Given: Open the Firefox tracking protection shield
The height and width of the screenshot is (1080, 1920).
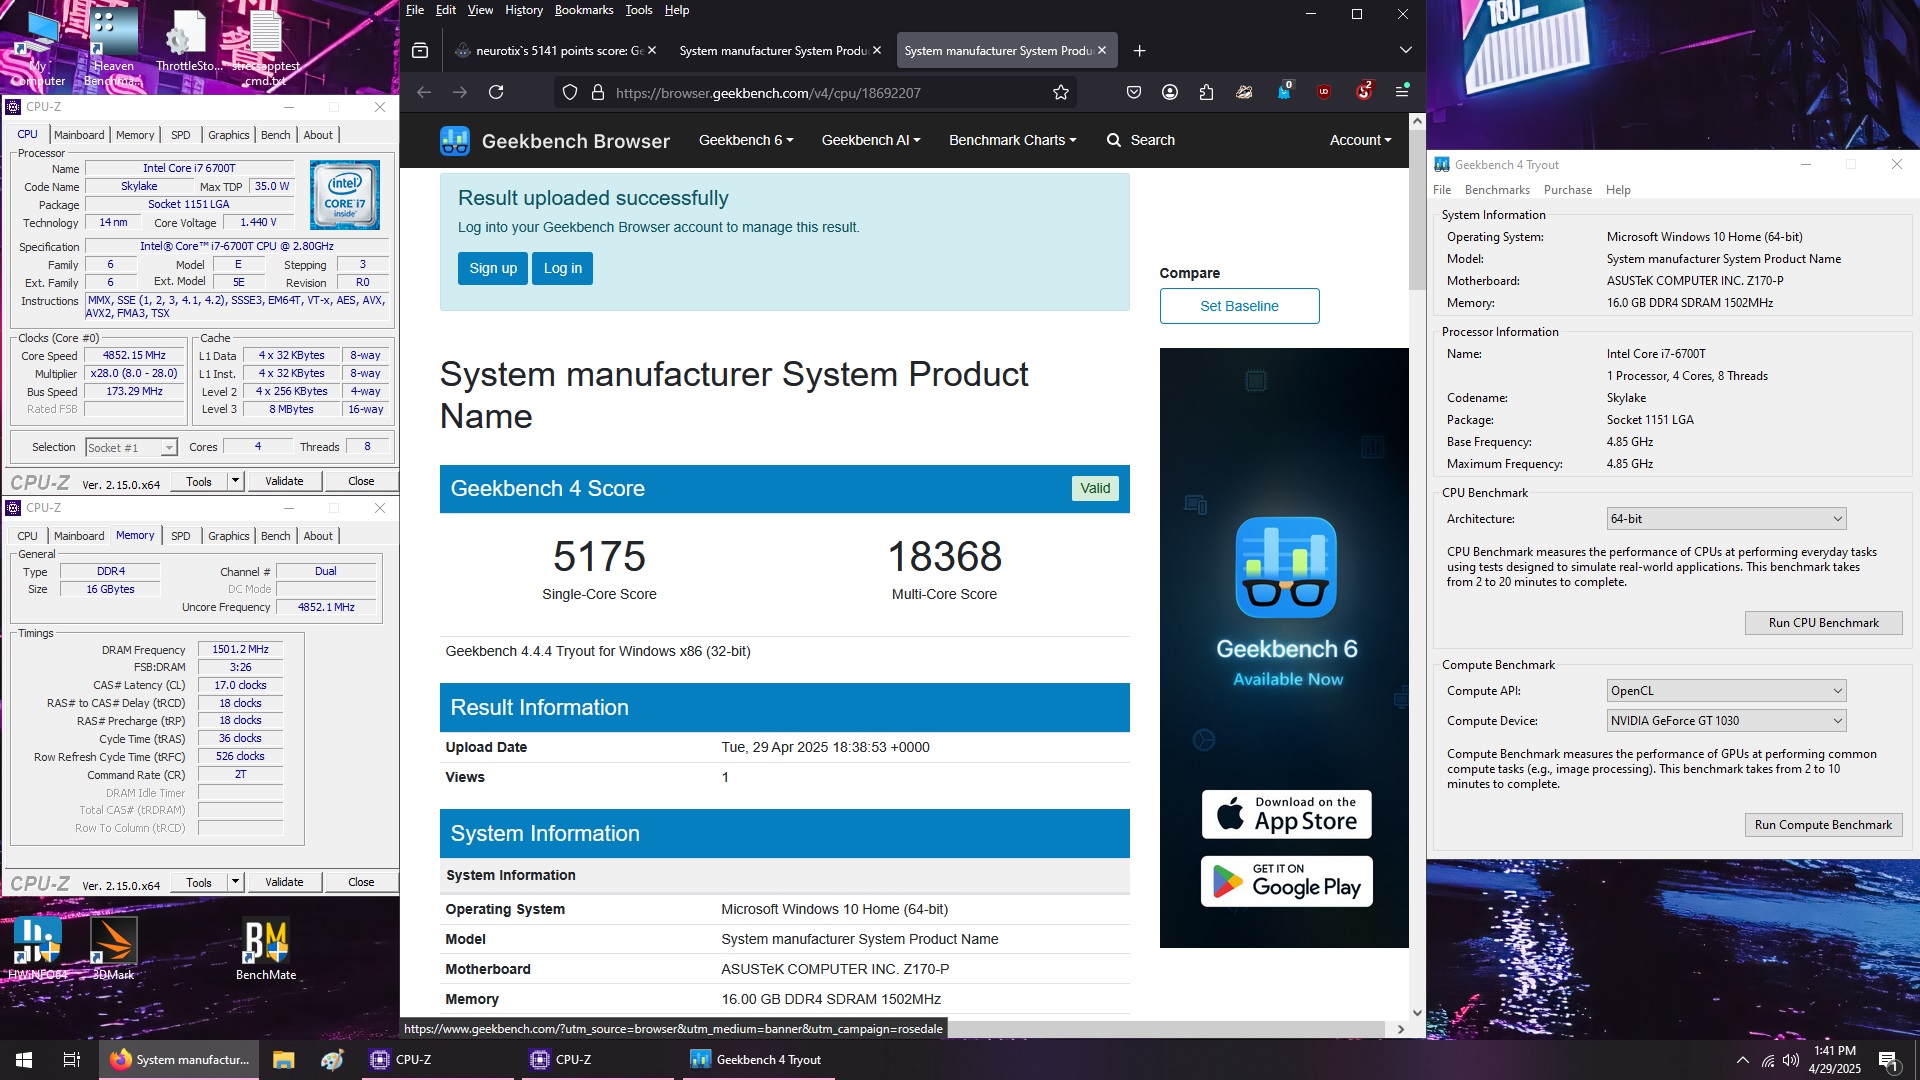Looking at the screenshot, I should pyautogui.click(x=570, y=92).
